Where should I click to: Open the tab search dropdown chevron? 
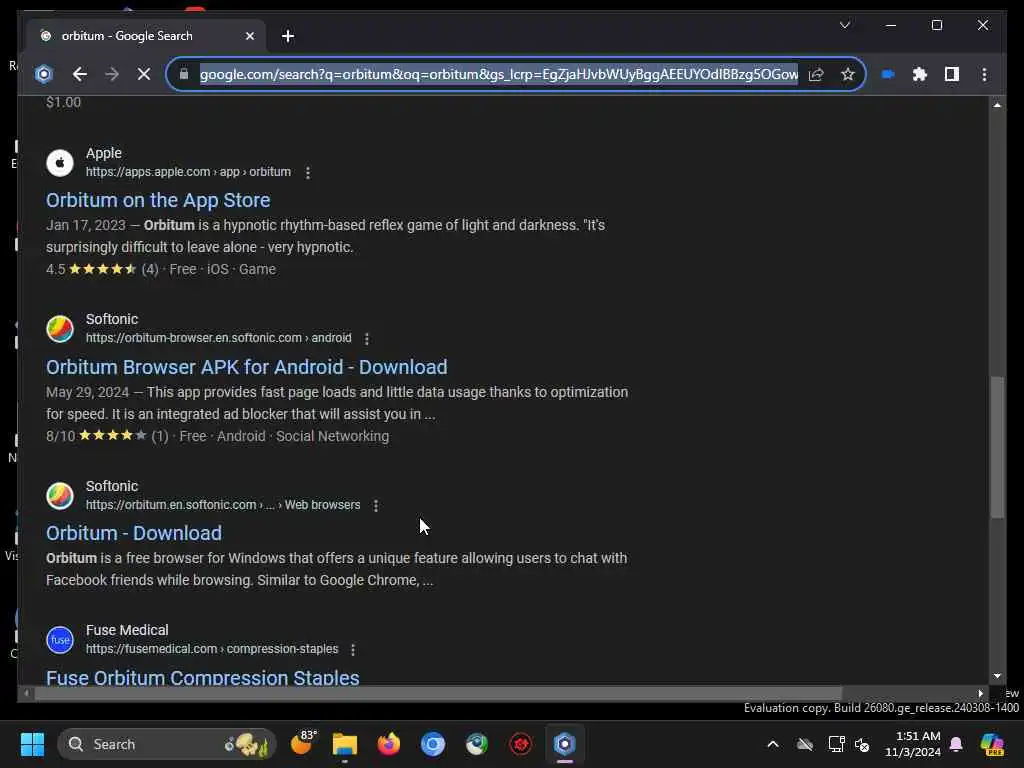coord(844,25)
